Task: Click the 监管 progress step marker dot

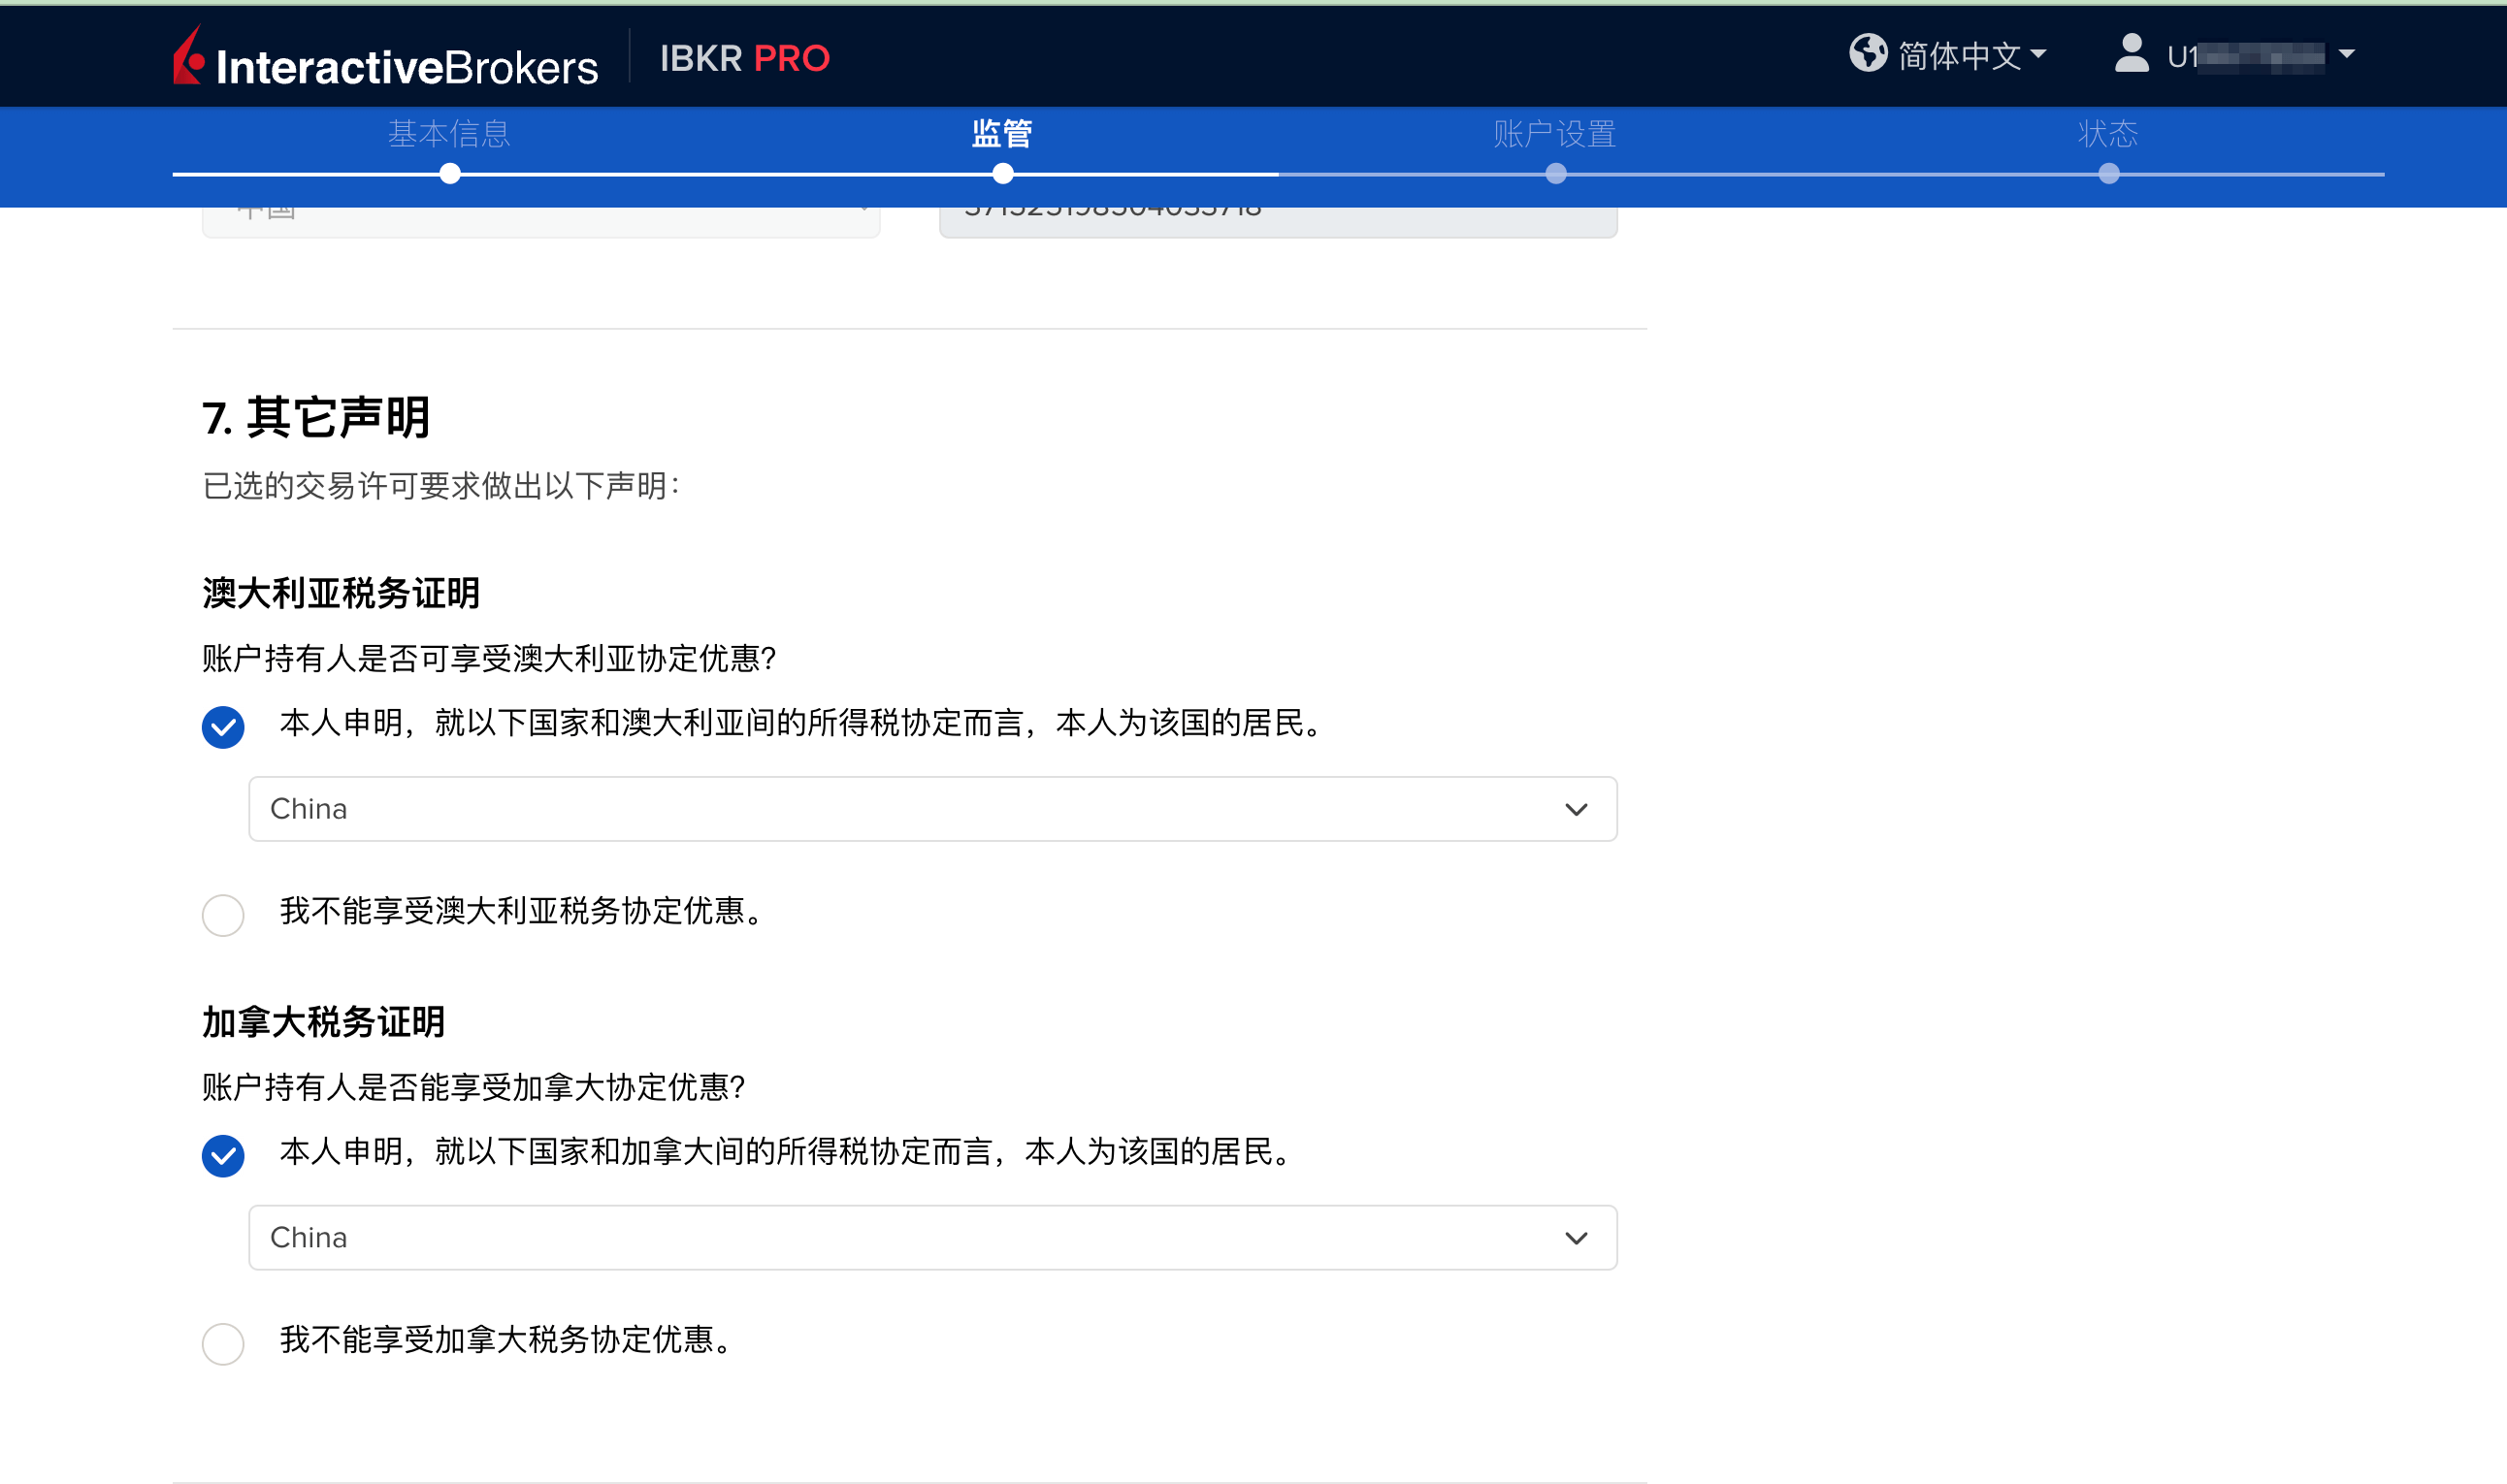Action: [x=1003, y=174]
